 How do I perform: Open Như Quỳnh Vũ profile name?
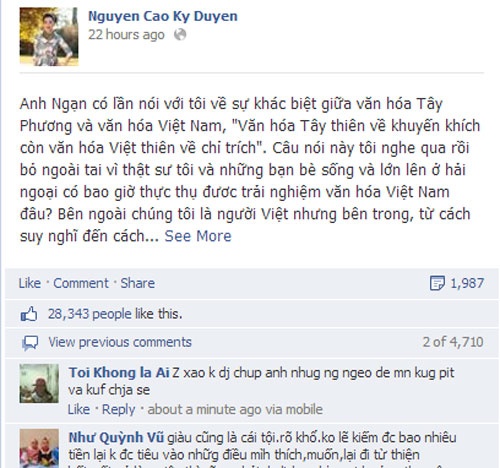click(x=116, y=438)
